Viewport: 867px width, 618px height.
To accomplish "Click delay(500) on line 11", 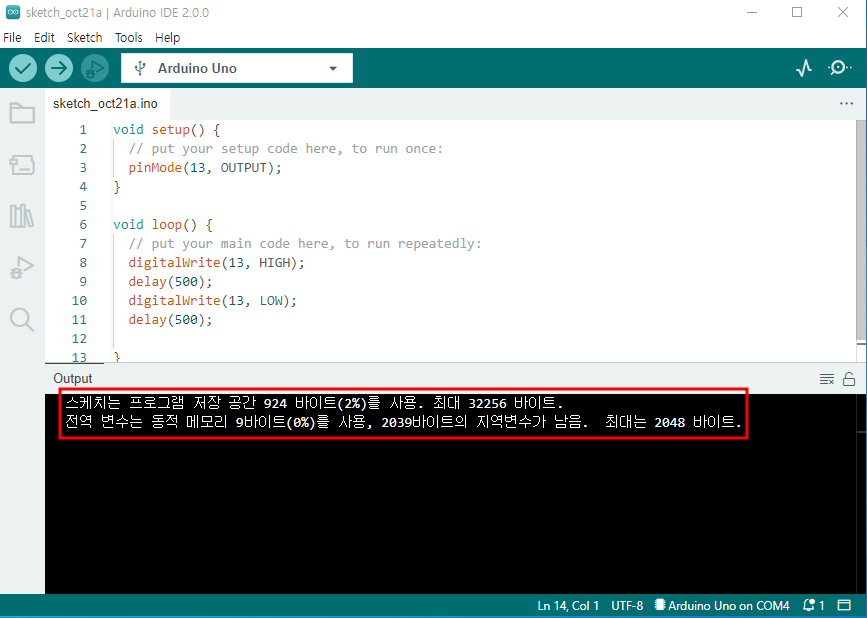I will coord(170,320).
